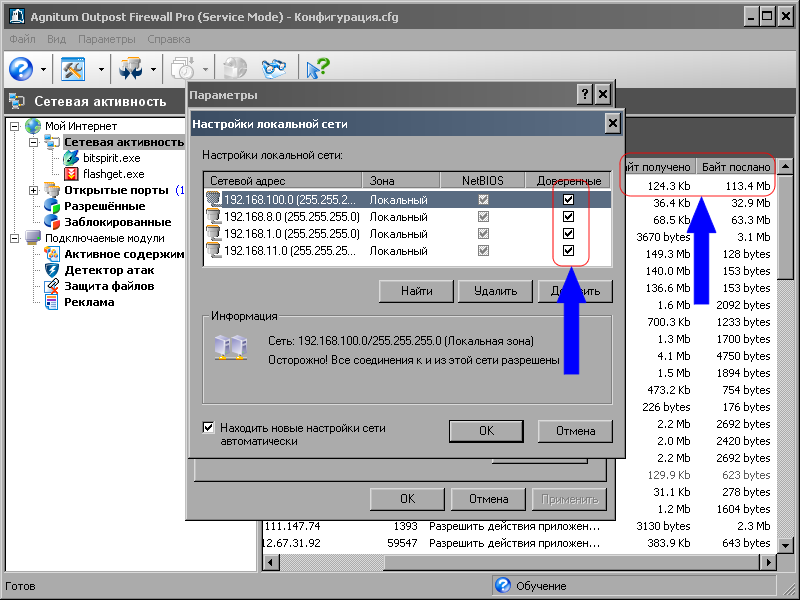Open the settings tools toolbar icon
This screenshot has height=600, width=800.
point(73,69)
